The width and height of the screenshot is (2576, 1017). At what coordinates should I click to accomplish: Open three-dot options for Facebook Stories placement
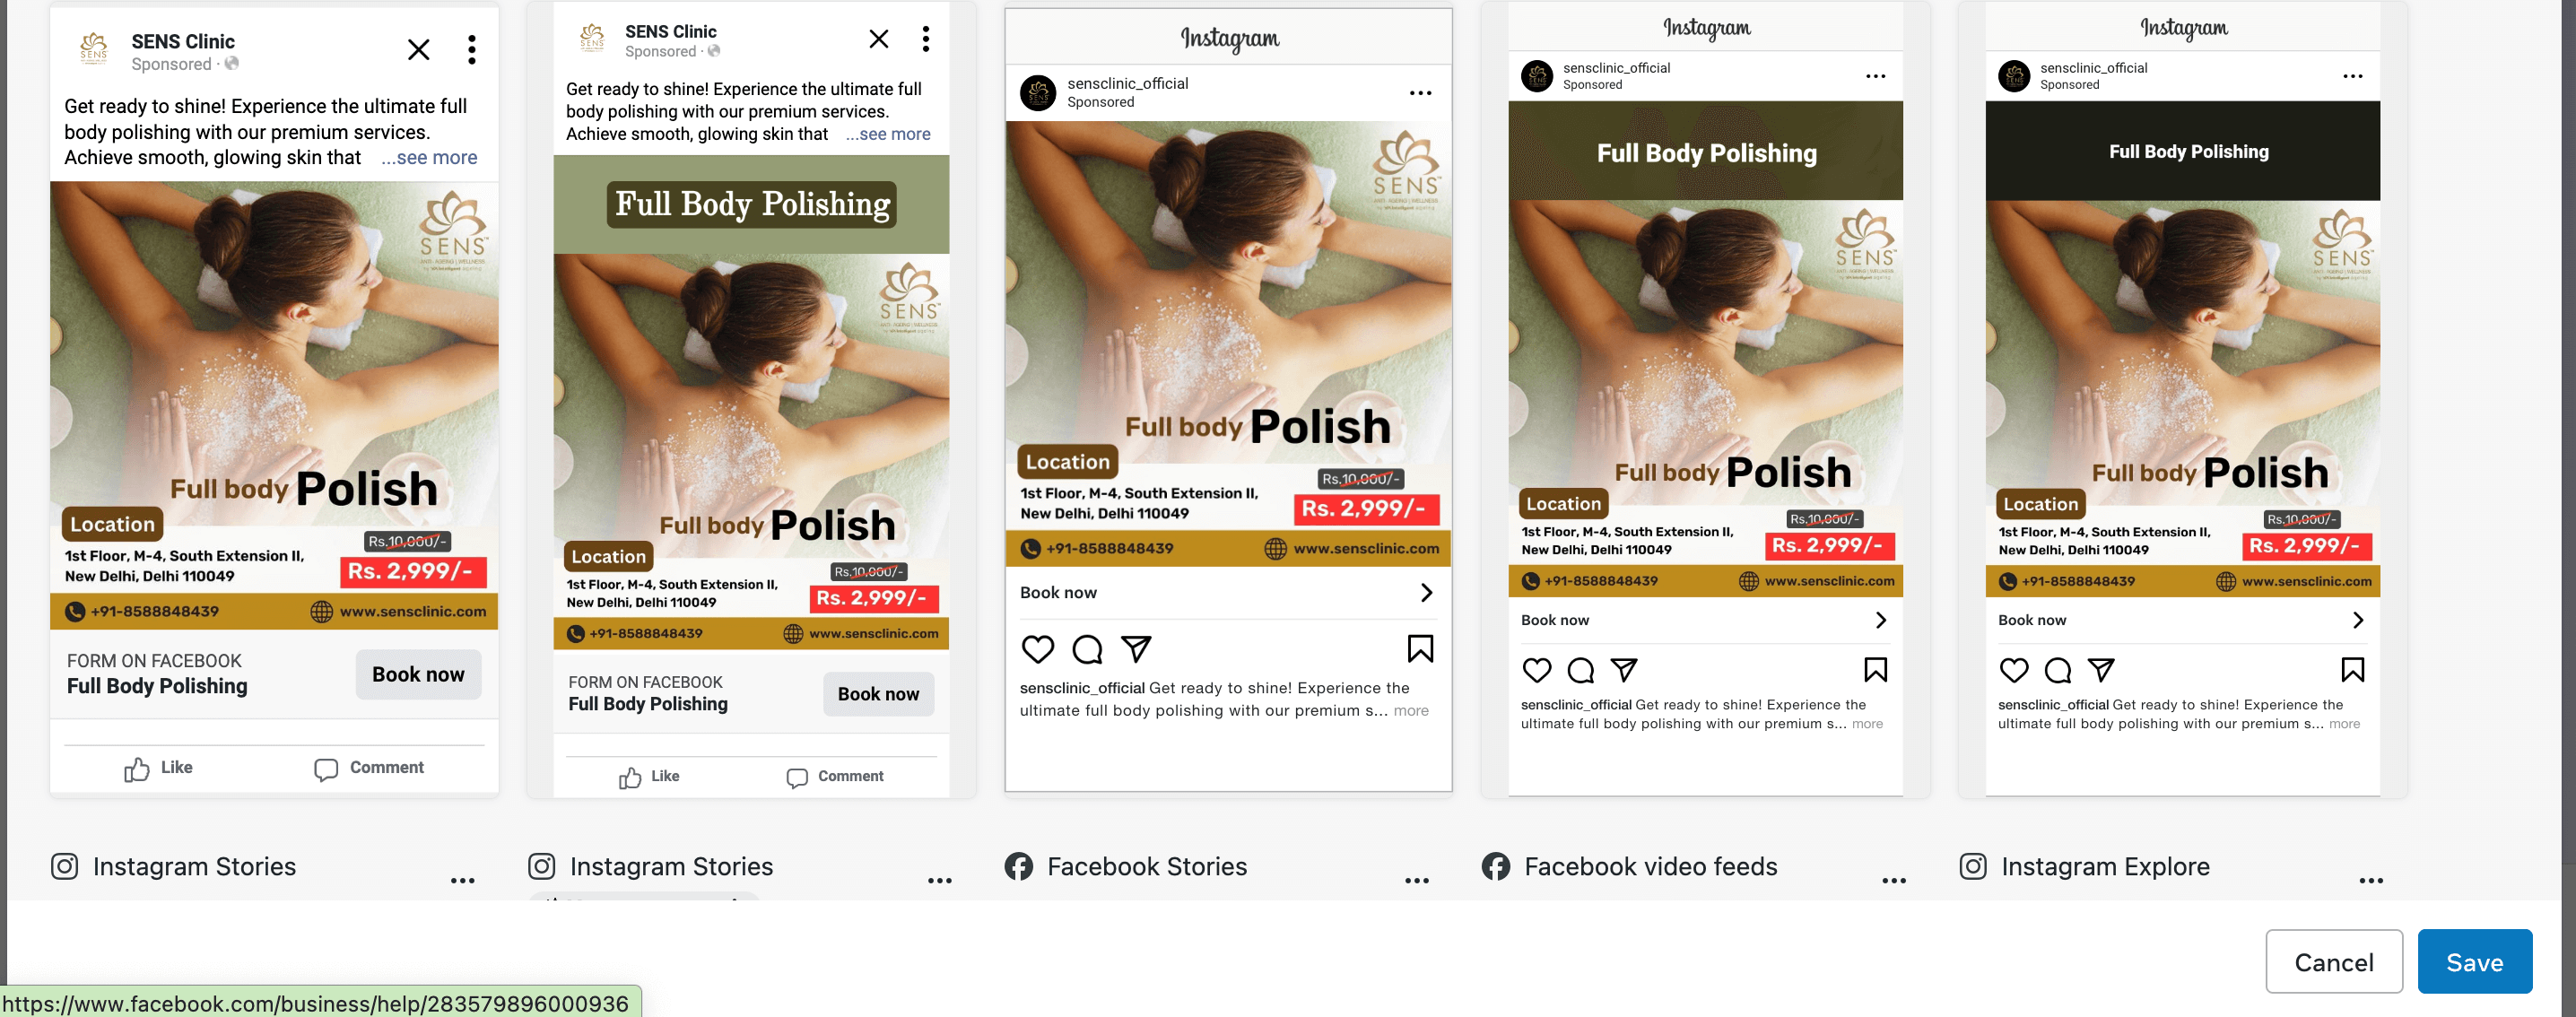tap(1417, 880)
